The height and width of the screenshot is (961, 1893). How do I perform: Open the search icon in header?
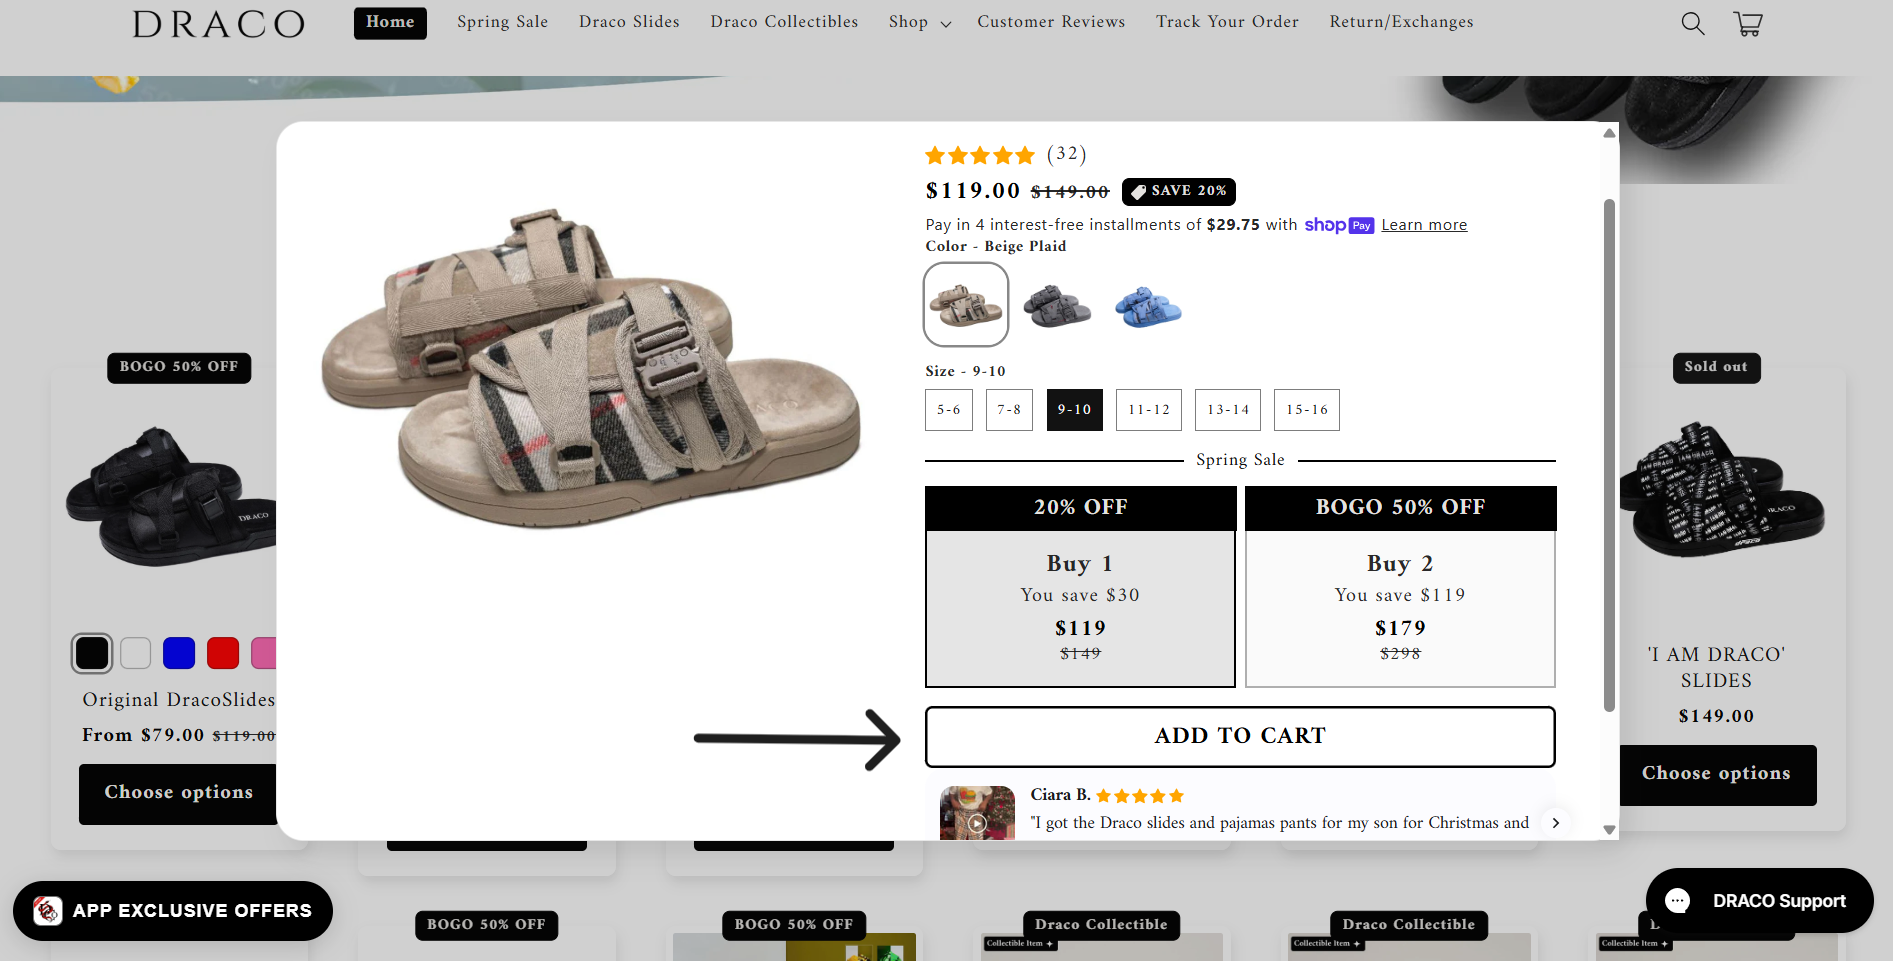pos(1692,23)
